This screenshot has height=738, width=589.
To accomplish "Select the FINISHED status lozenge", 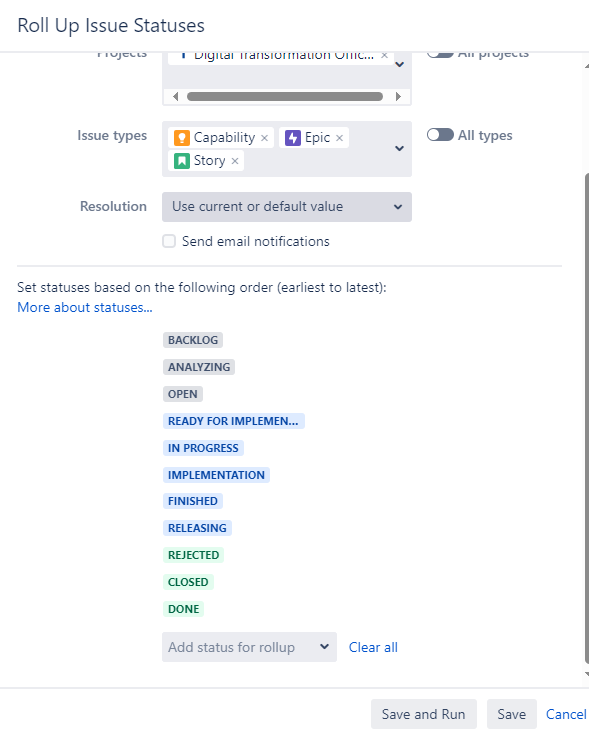I will [x=193, y=501].
